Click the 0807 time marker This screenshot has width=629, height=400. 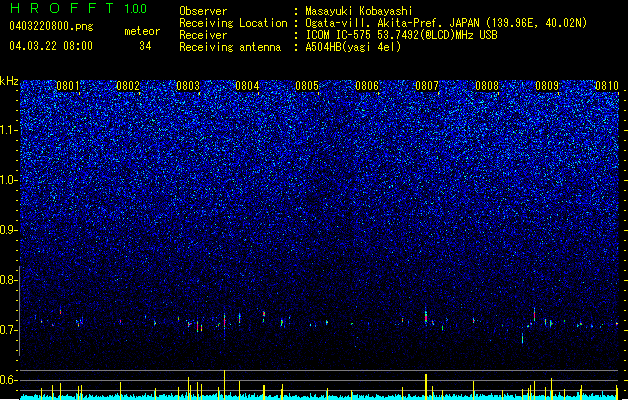[427, 86]
